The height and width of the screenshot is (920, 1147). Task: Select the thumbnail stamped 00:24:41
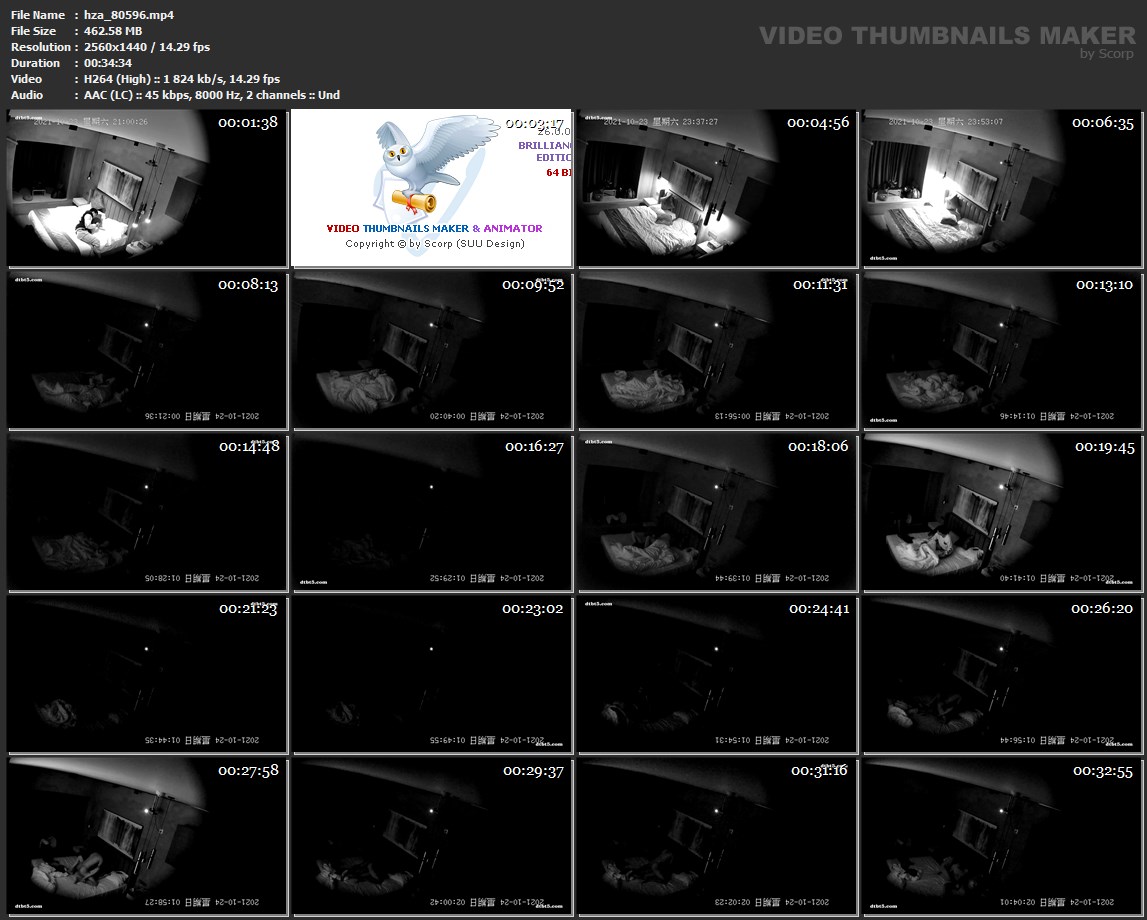717,674
